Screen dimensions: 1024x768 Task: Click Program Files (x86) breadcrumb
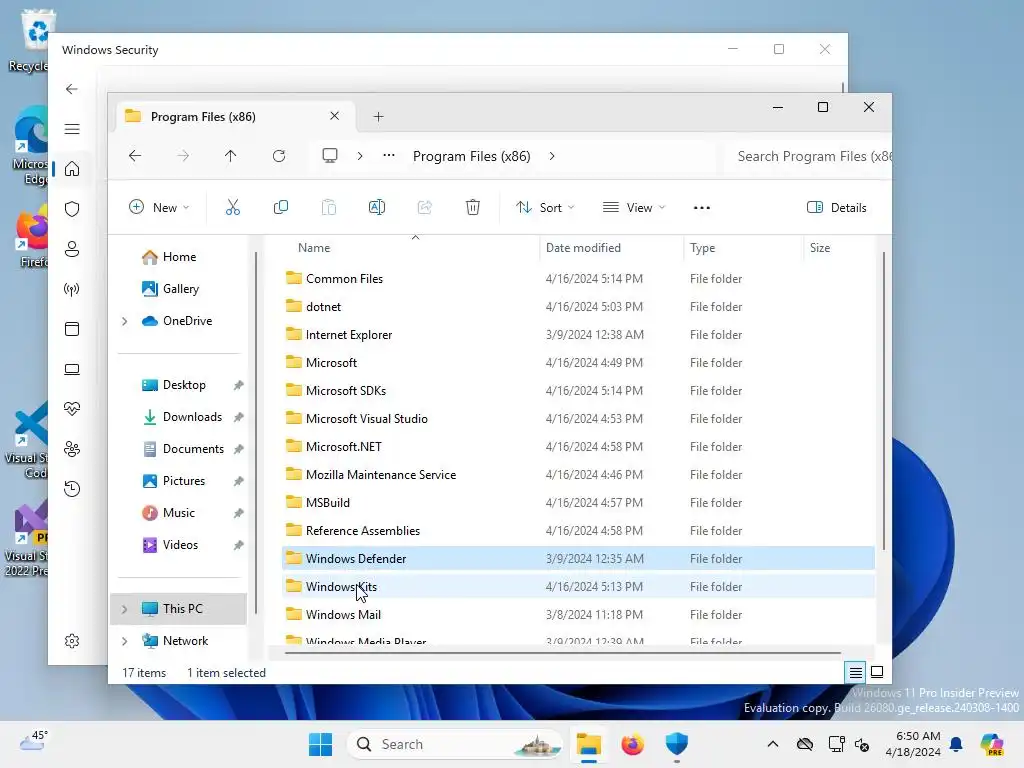pos(472,156)
